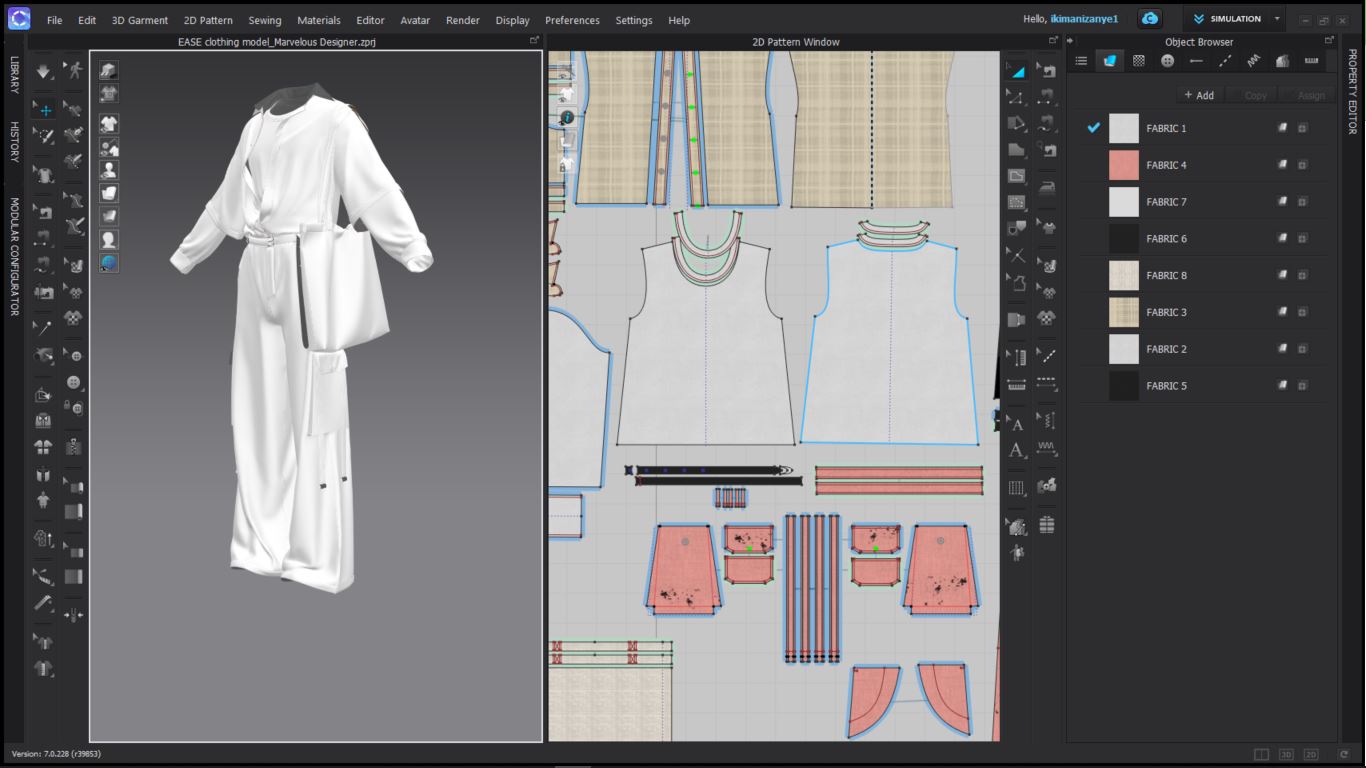The image size is (1366, 768).
Task: Expand the LIBRARY side panel
Action: coord(14,75)
